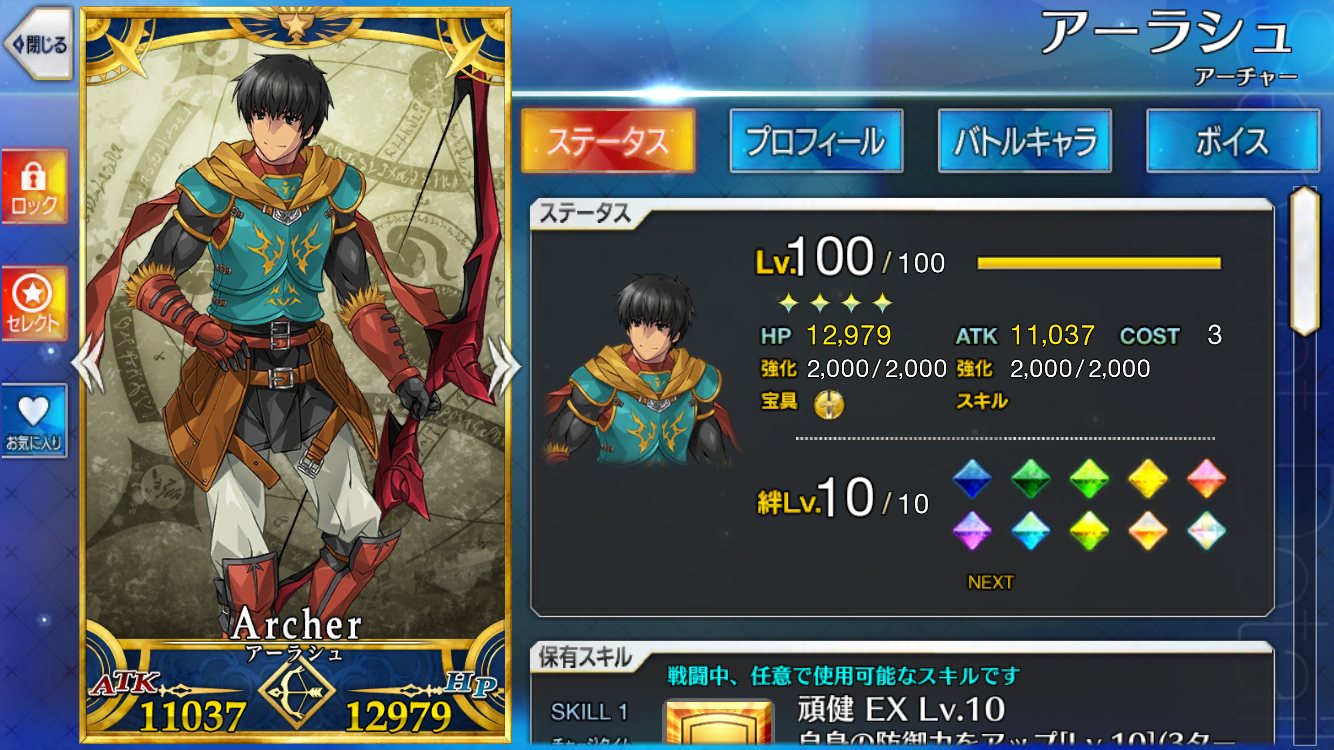The image size is (1334, 750).
Task: Click the 閉じる close button
Action: (37, 44)
